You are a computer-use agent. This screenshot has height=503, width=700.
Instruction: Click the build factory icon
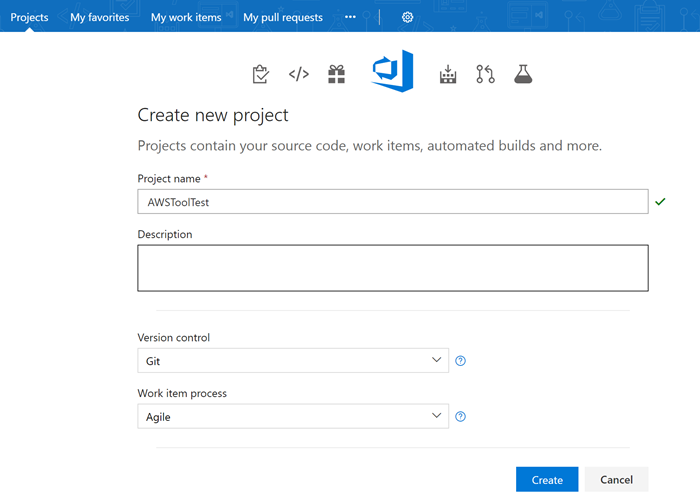[x=447, y=74]
